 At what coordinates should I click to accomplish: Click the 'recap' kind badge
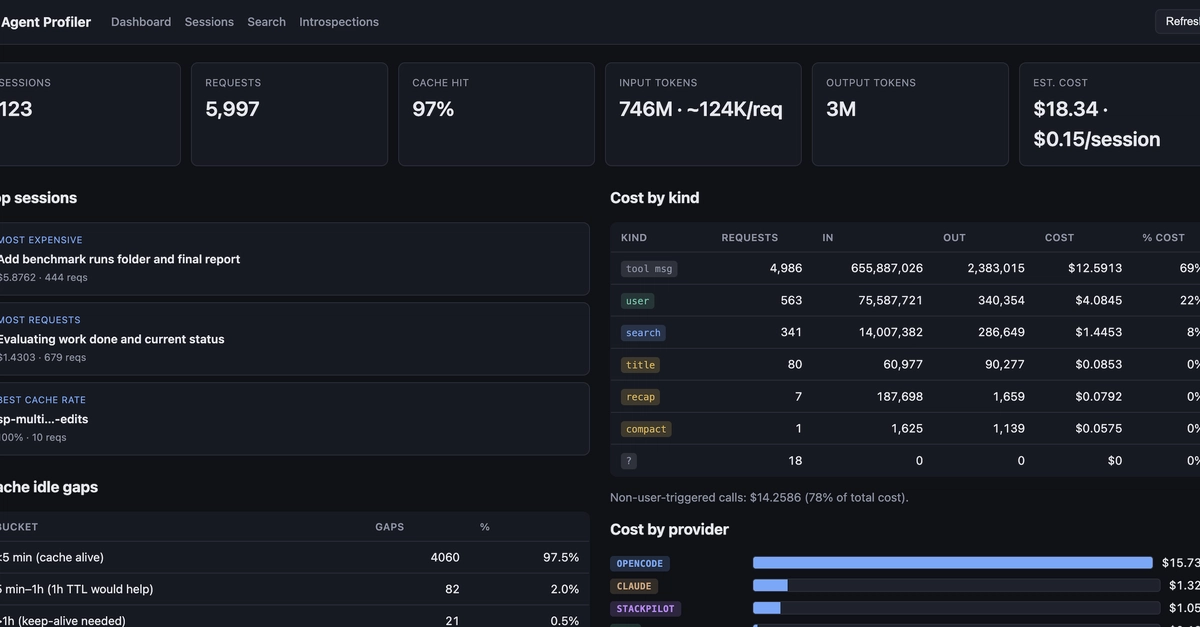pos(640,397)
